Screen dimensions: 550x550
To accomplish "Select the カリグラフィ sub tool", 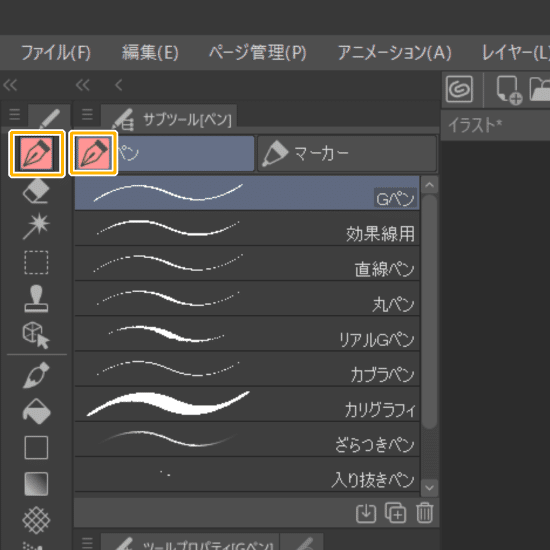I will [x=247, y=404].
